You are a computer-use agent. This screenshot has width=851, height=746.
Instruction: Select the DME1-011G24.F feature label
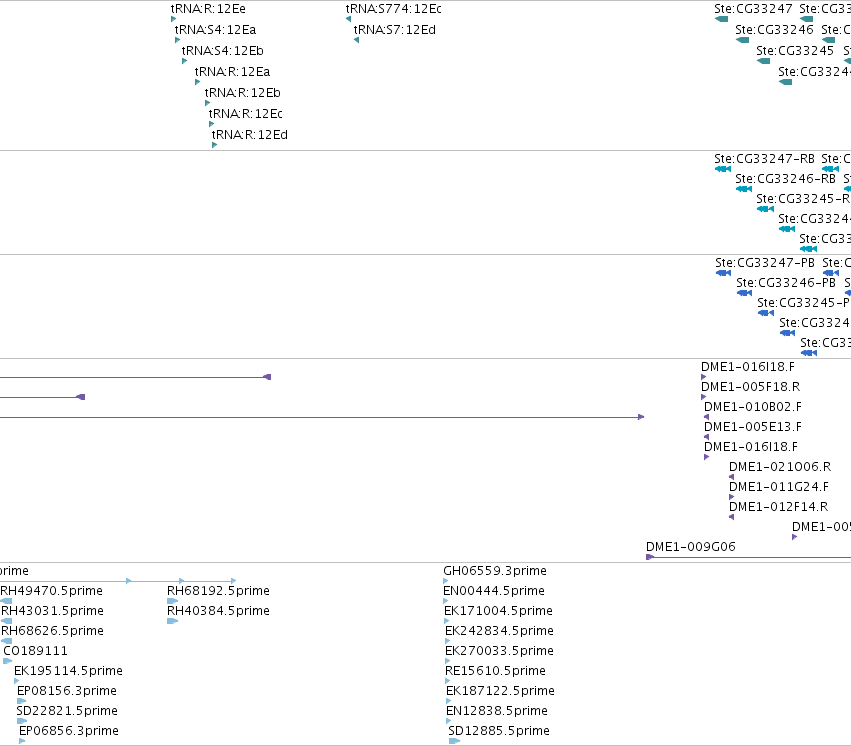[779, 487]
